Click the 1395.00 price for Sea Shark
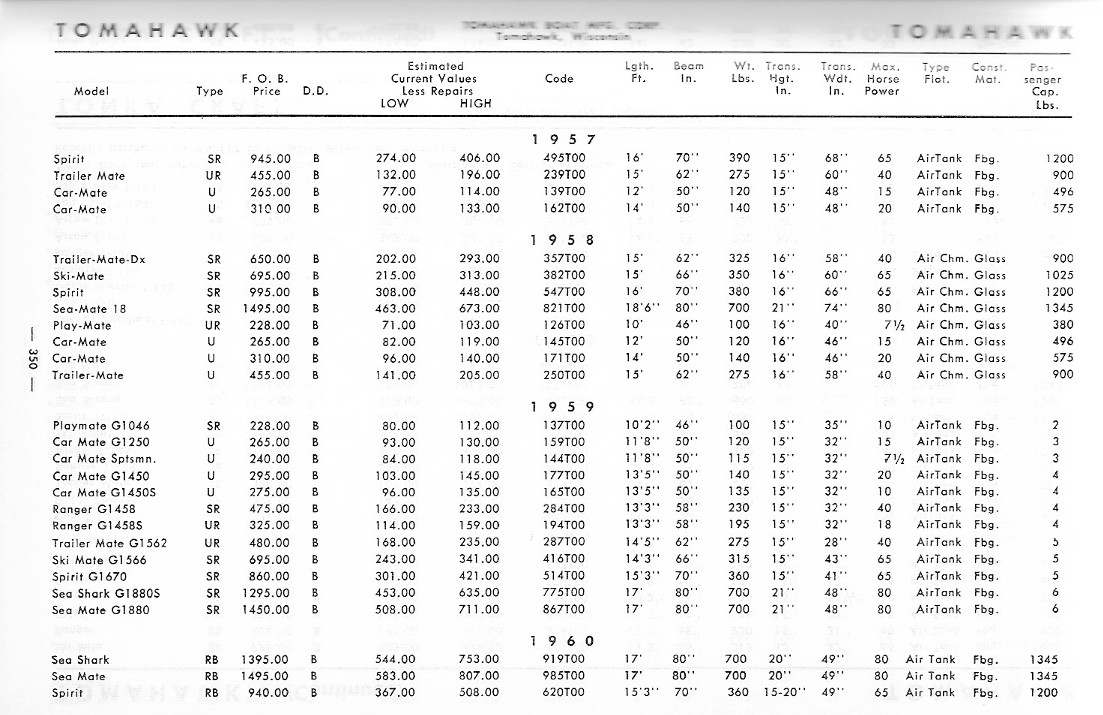The width and height of the screenshot is (1103, 715). pyautogui.click(x=265, y=660)
